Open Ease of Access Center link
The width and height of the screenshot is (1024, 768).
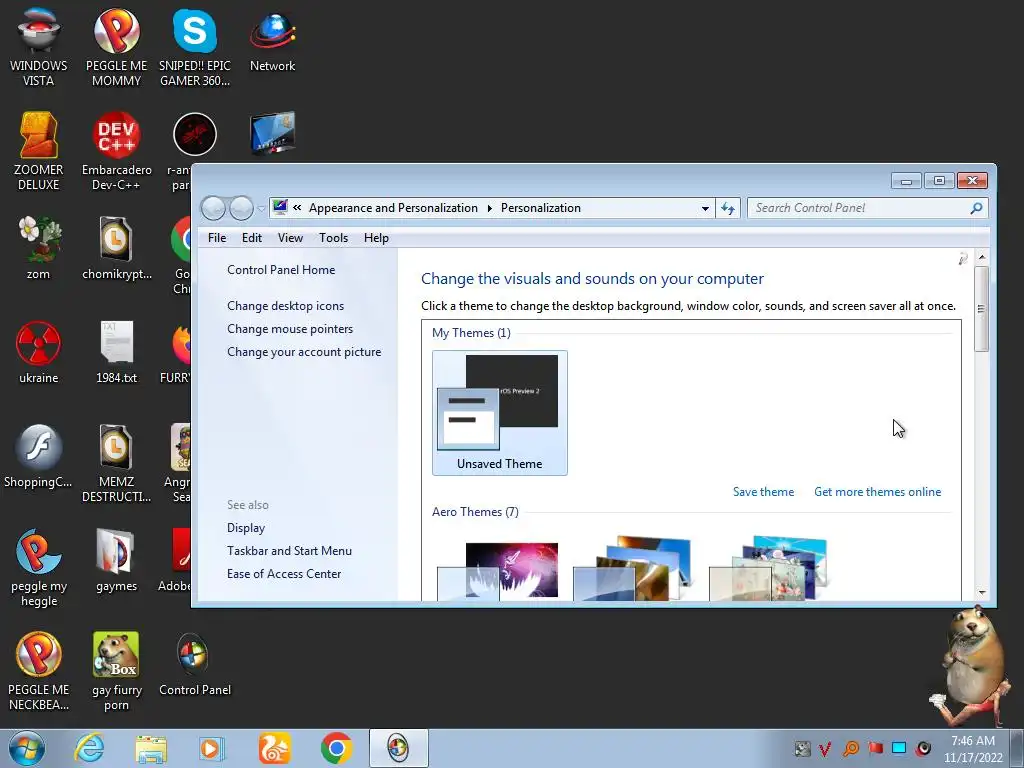point(283,573)
